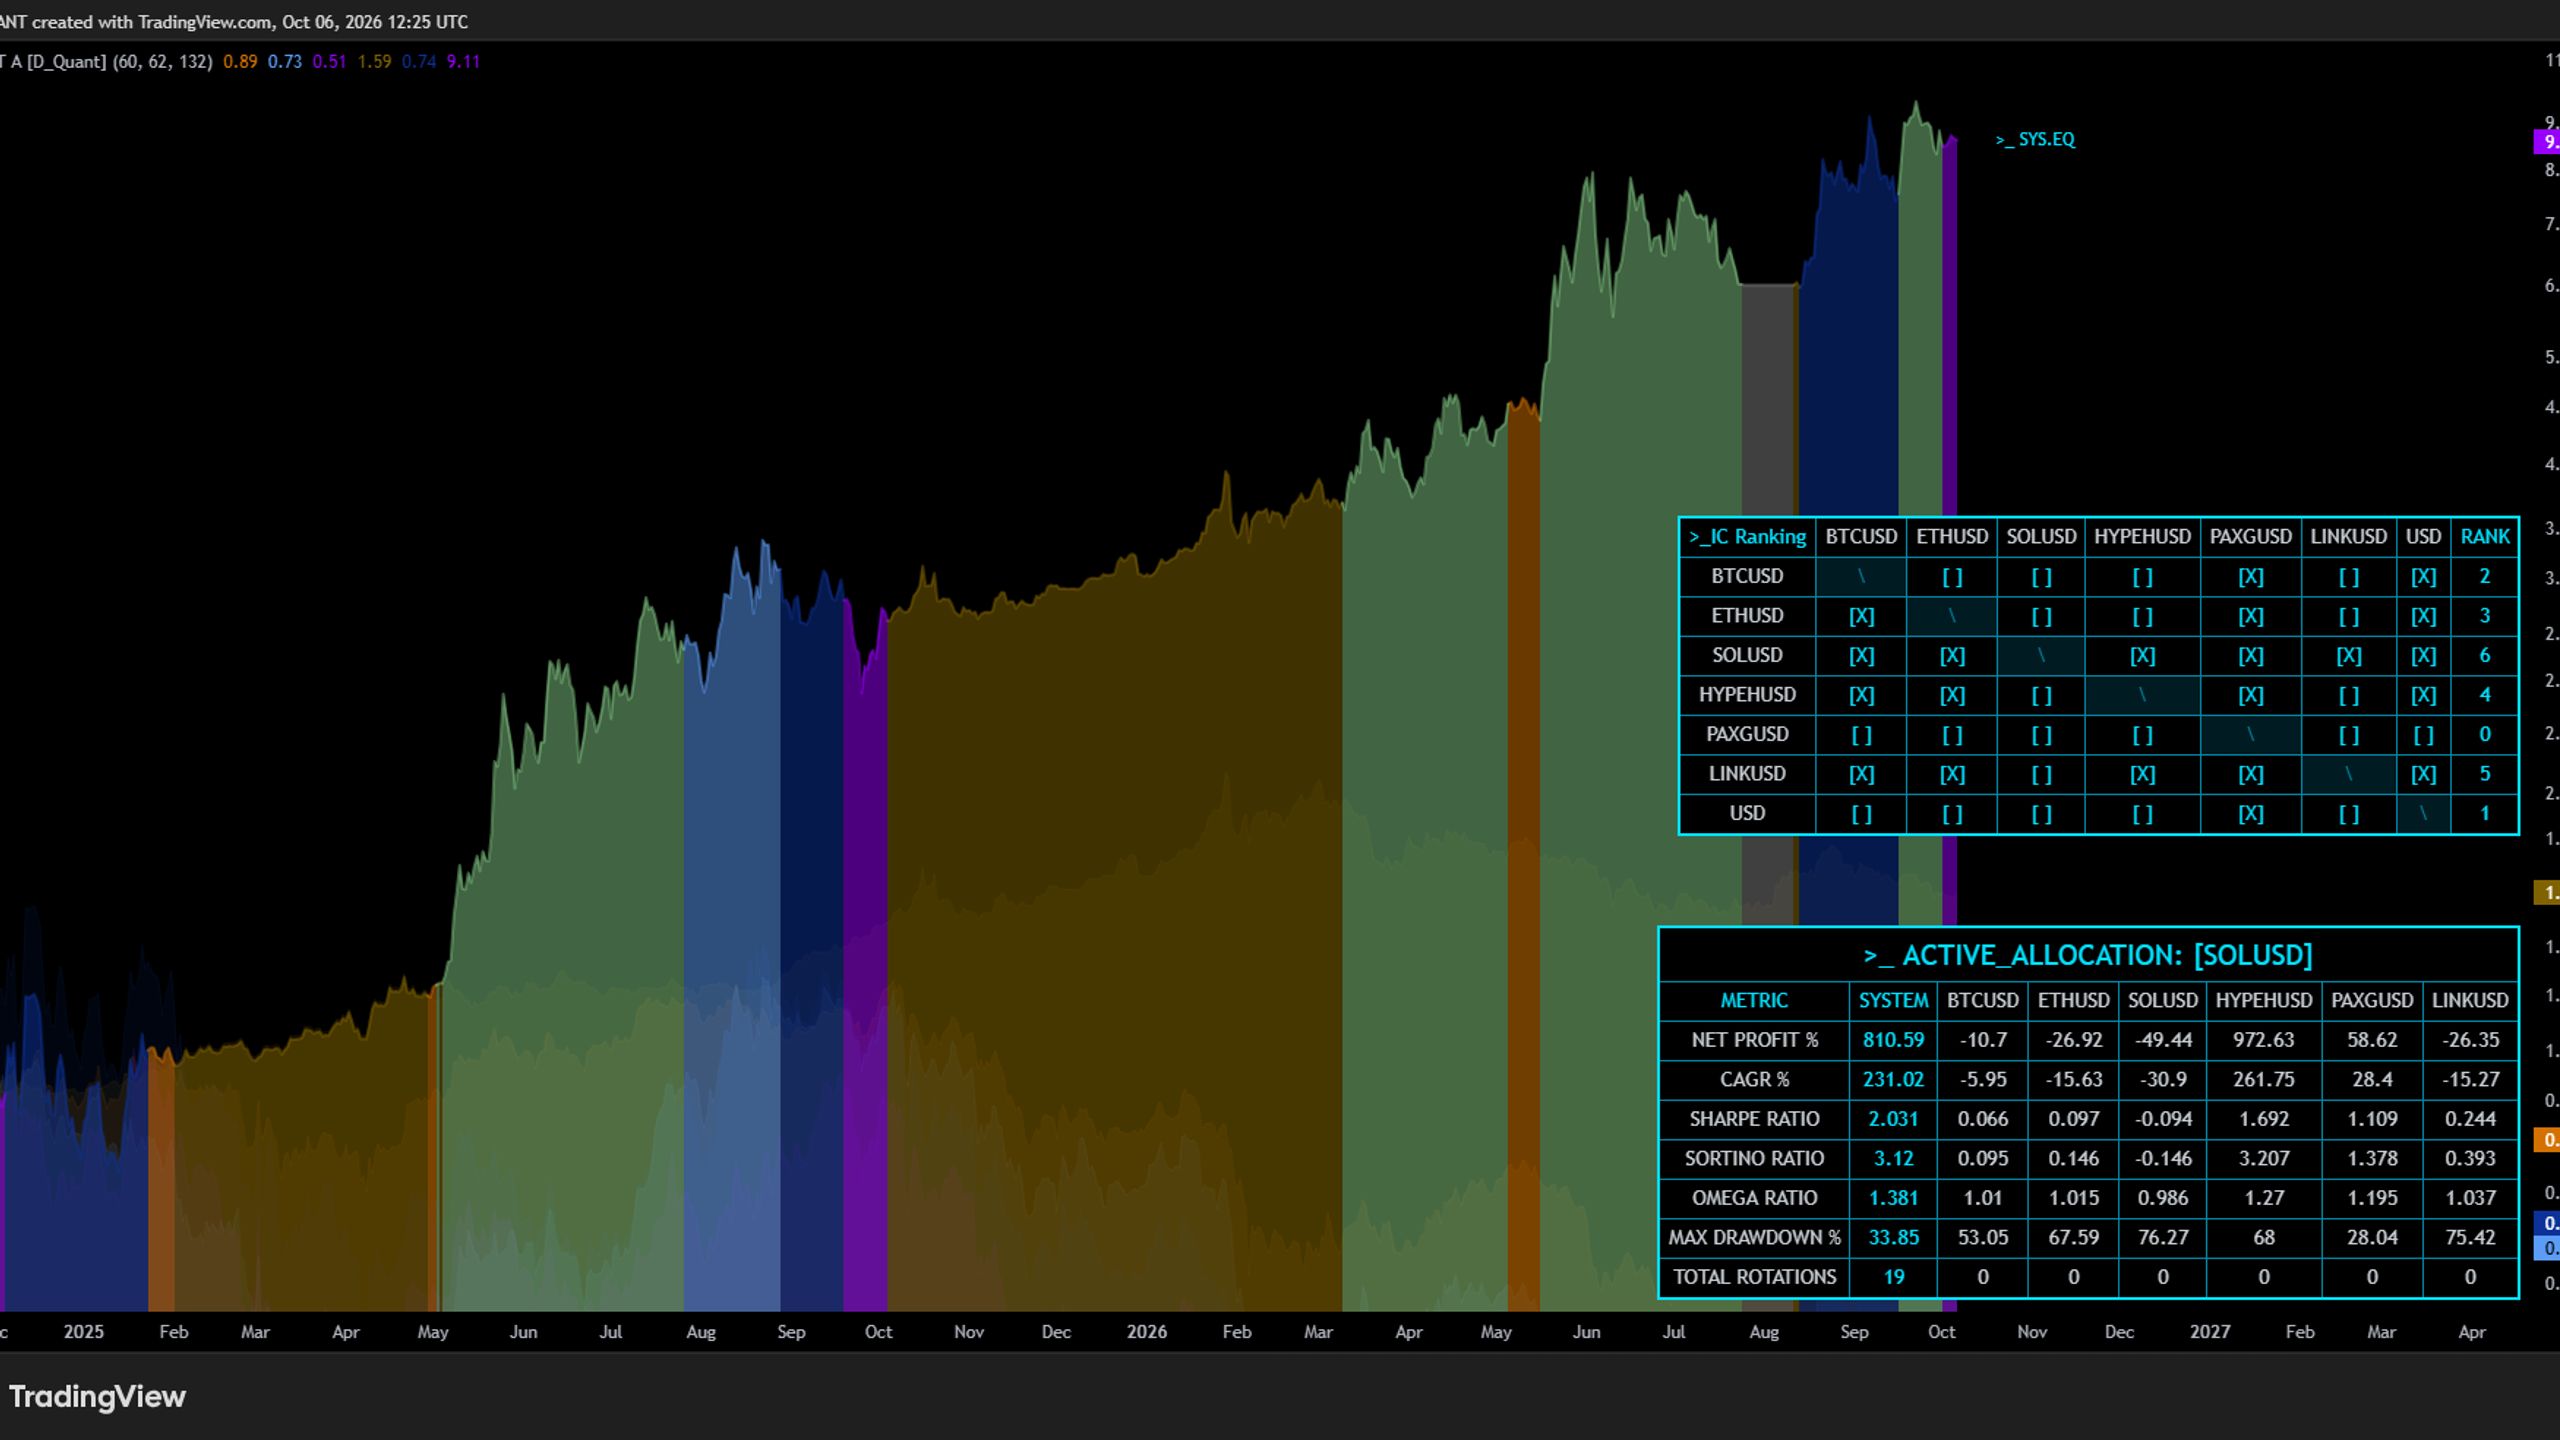Viewport: 2560px width, 1440px height.
Task: Click the [D_Quant] (60, 62, 132) indicator legend
Action: (x=119, y=61)
